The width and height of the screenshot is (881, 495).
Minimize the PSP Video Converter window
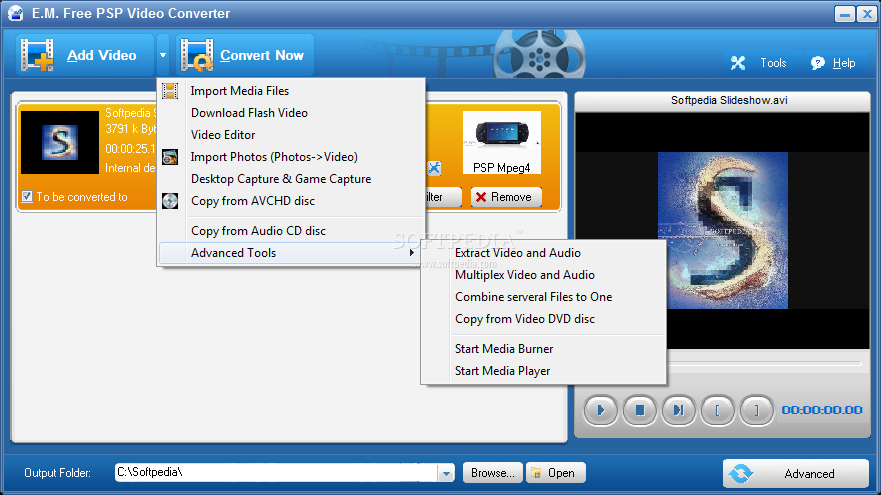(x=844, y=13)
